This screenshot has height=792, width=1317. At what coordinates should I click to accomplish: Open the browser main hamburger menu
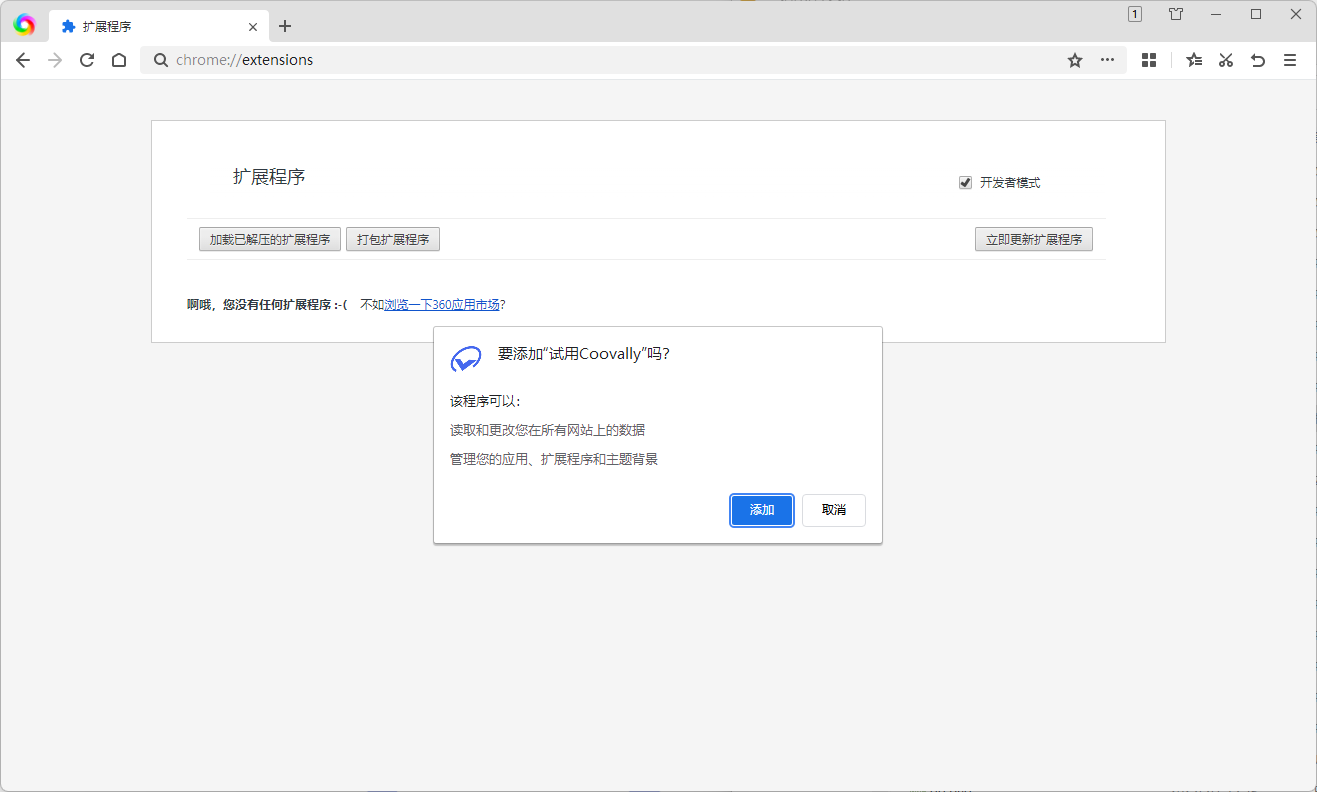[1290, 60]
